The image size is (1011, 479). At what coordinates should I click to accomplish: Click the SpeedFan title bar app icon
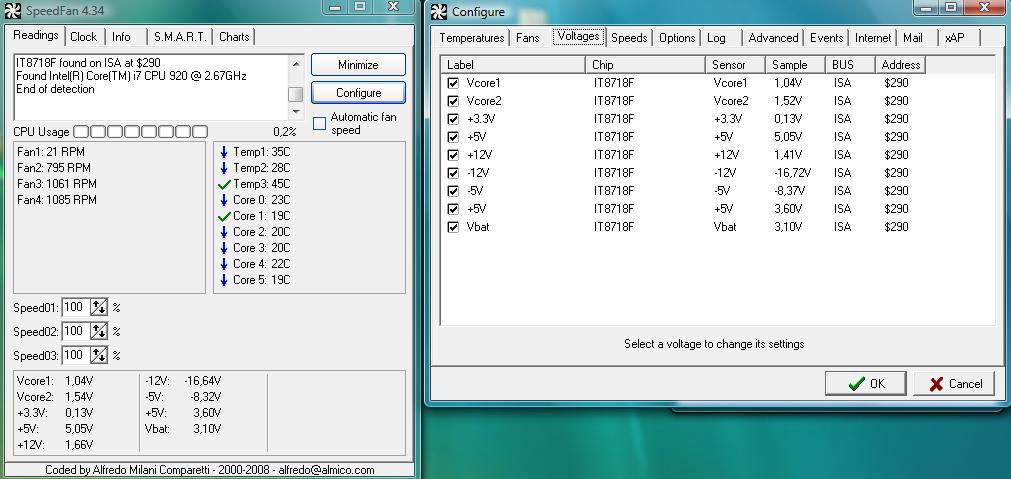(14, 11)
